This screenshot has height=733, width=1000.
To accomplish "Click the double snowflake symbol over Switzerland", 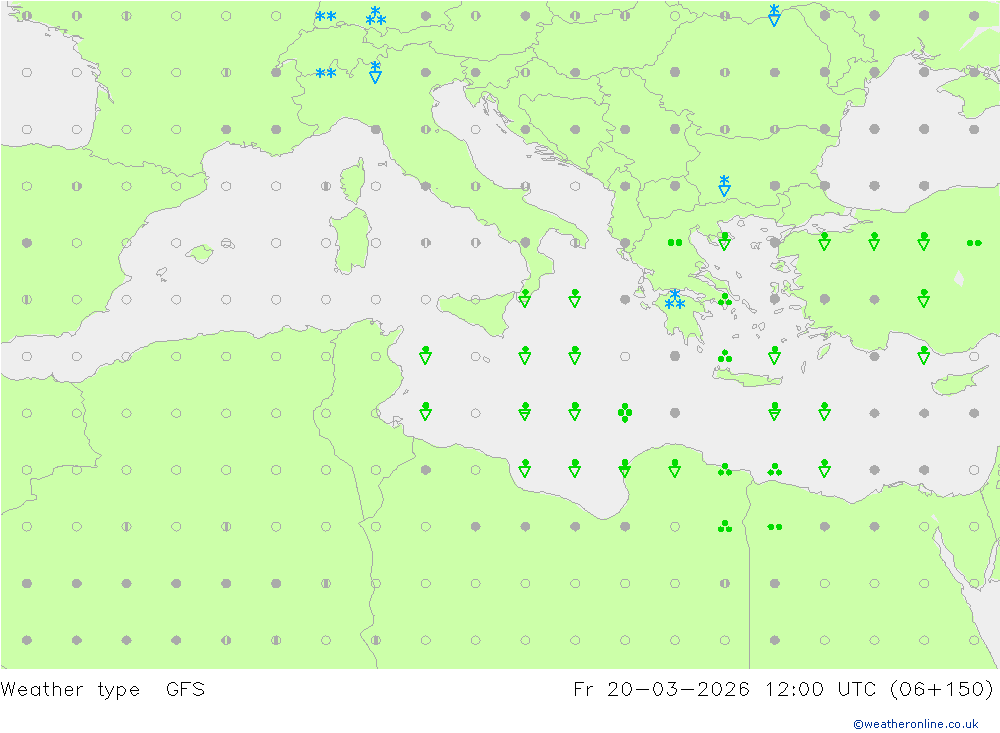I will 326,73.
